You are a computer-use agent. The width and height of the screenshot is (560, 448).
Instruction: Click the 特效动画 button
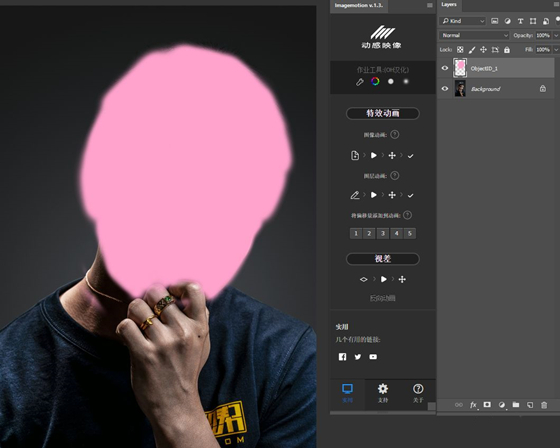[x=382, y=113]
